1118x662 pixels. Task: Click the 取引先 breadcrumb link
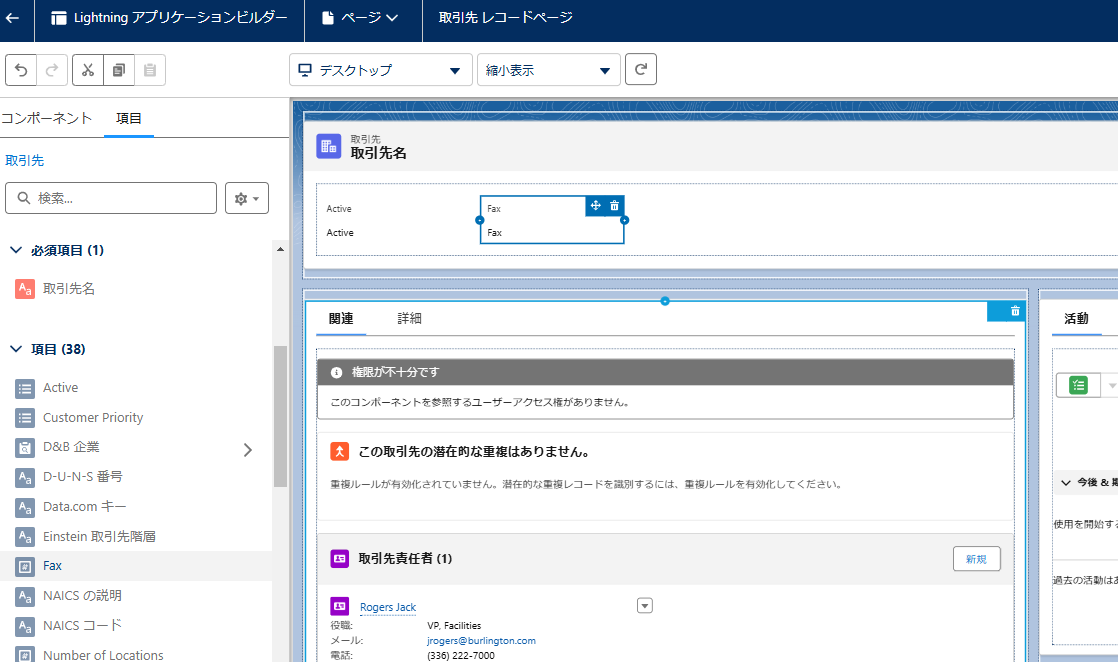24,161
